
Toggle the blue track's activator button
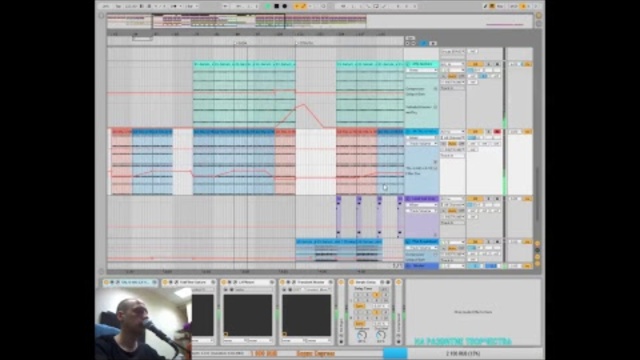pyautogui.click(x=475, y=131)
